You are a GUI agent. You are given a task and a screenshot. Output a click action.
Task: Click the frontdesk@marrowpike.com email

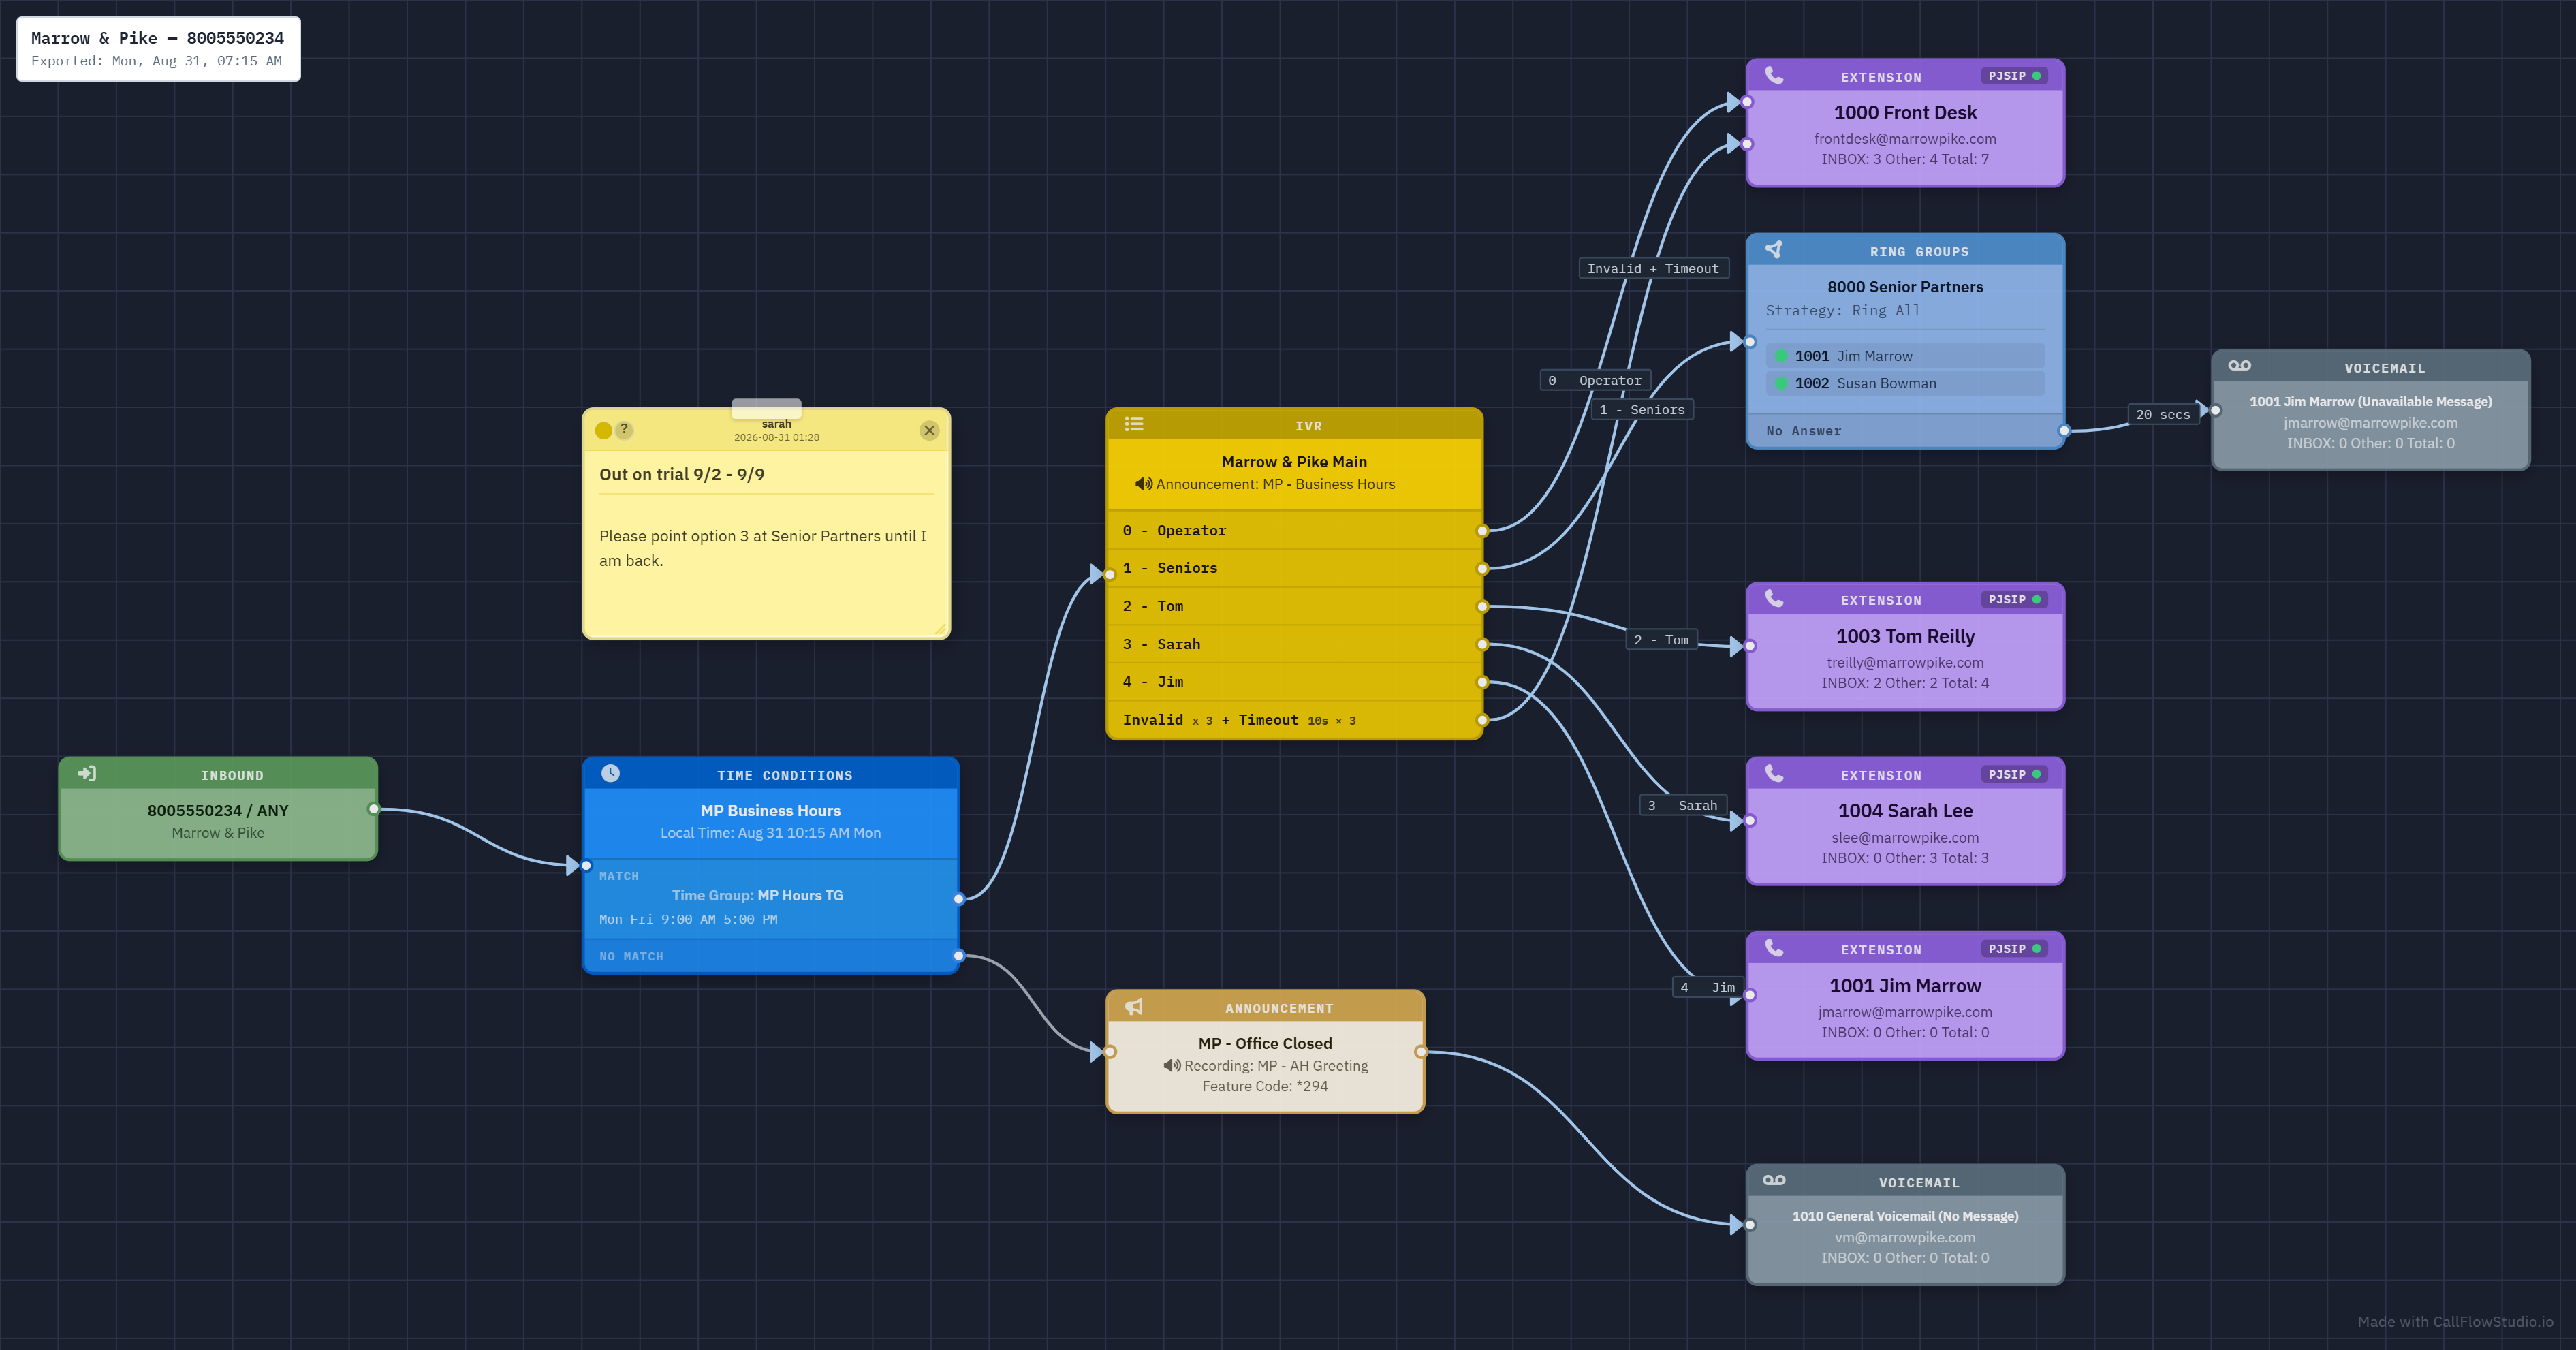(1905, 139)
